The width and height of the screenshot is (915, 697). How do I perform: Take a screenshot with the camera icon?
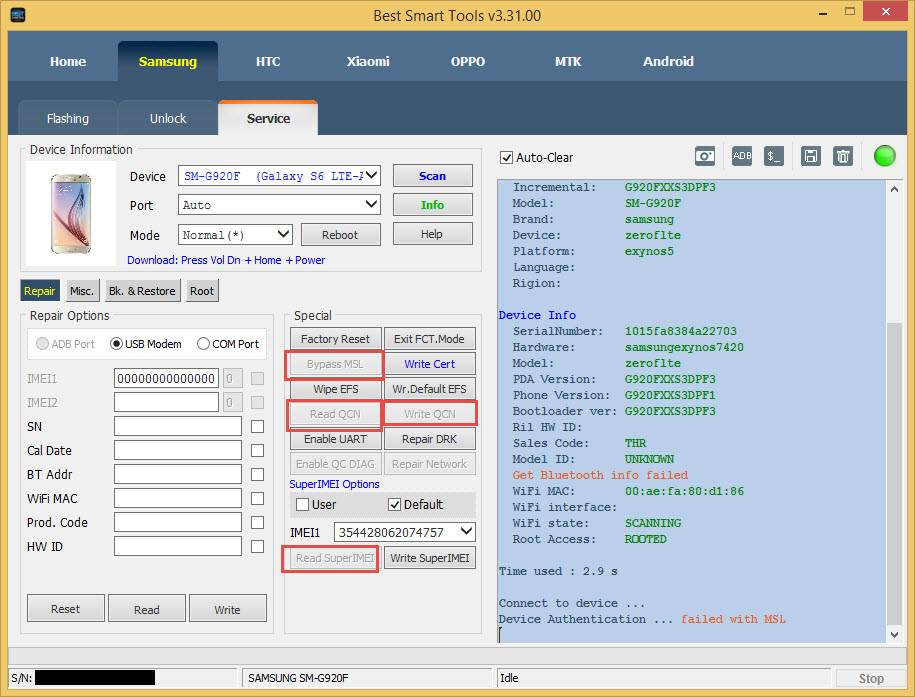click(x=704, y=156)
